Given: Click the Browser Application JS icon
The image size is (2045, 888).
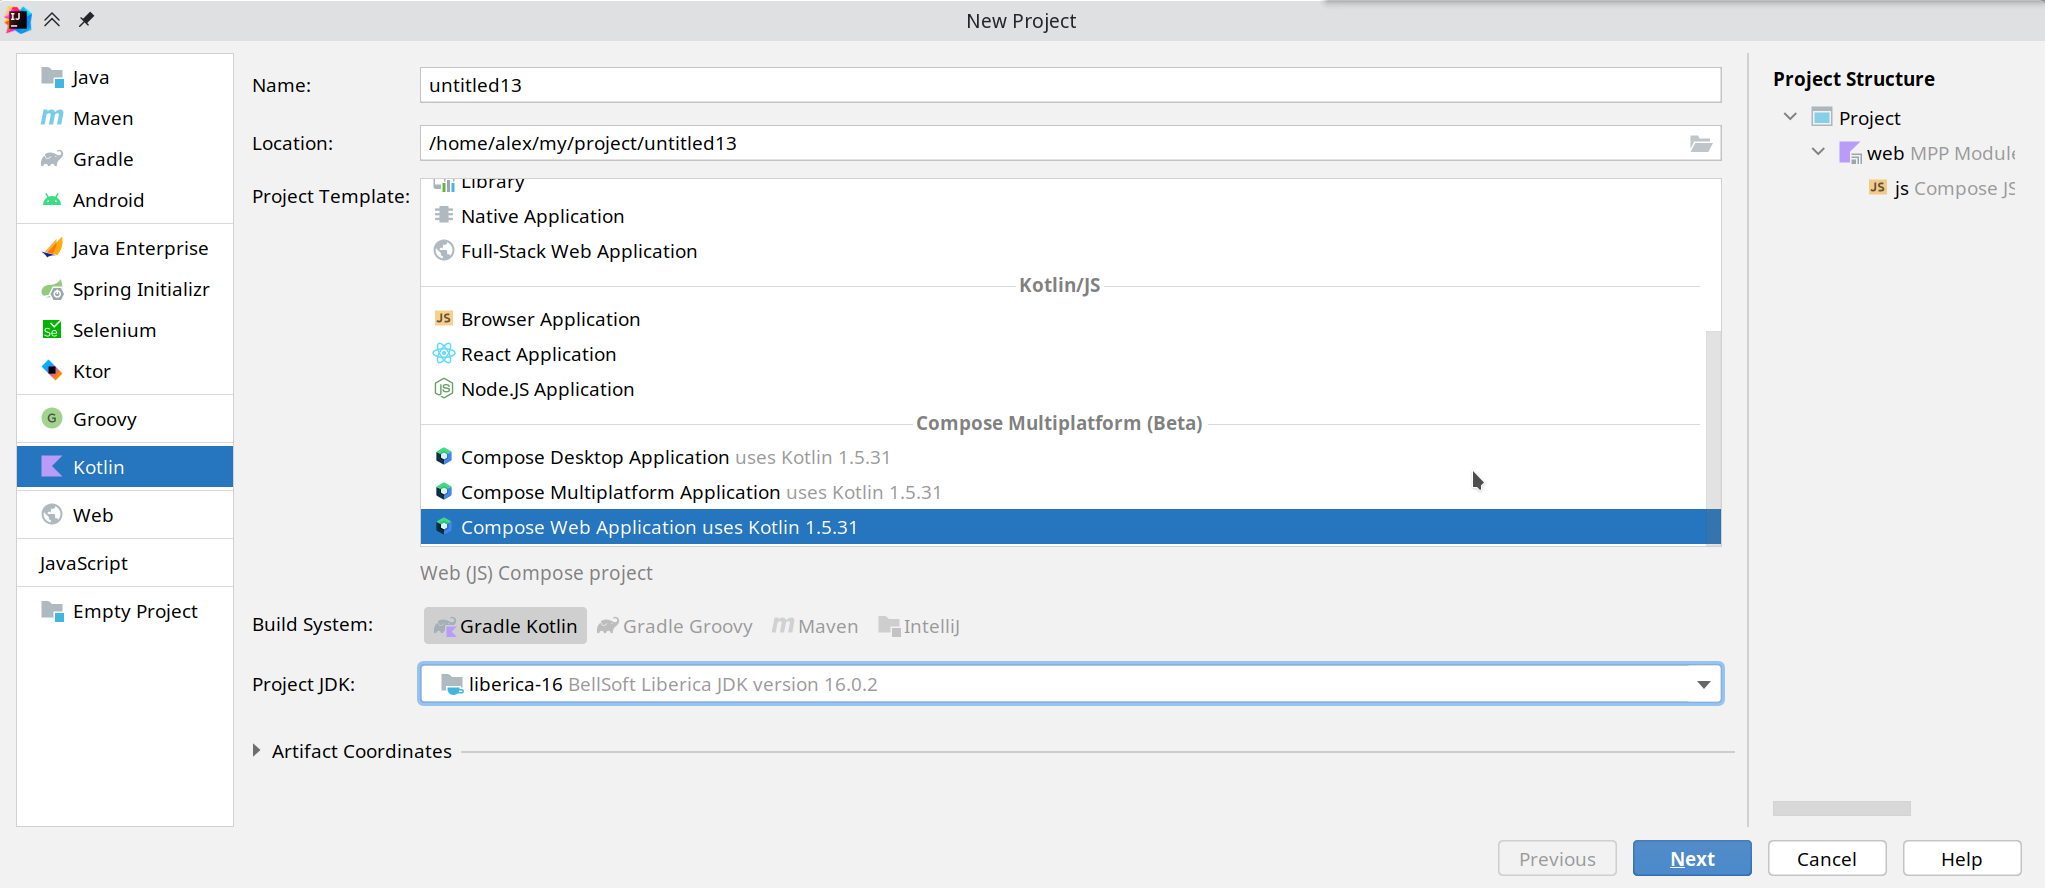Looking at the screenshot, I should click(x=444, y=318).
